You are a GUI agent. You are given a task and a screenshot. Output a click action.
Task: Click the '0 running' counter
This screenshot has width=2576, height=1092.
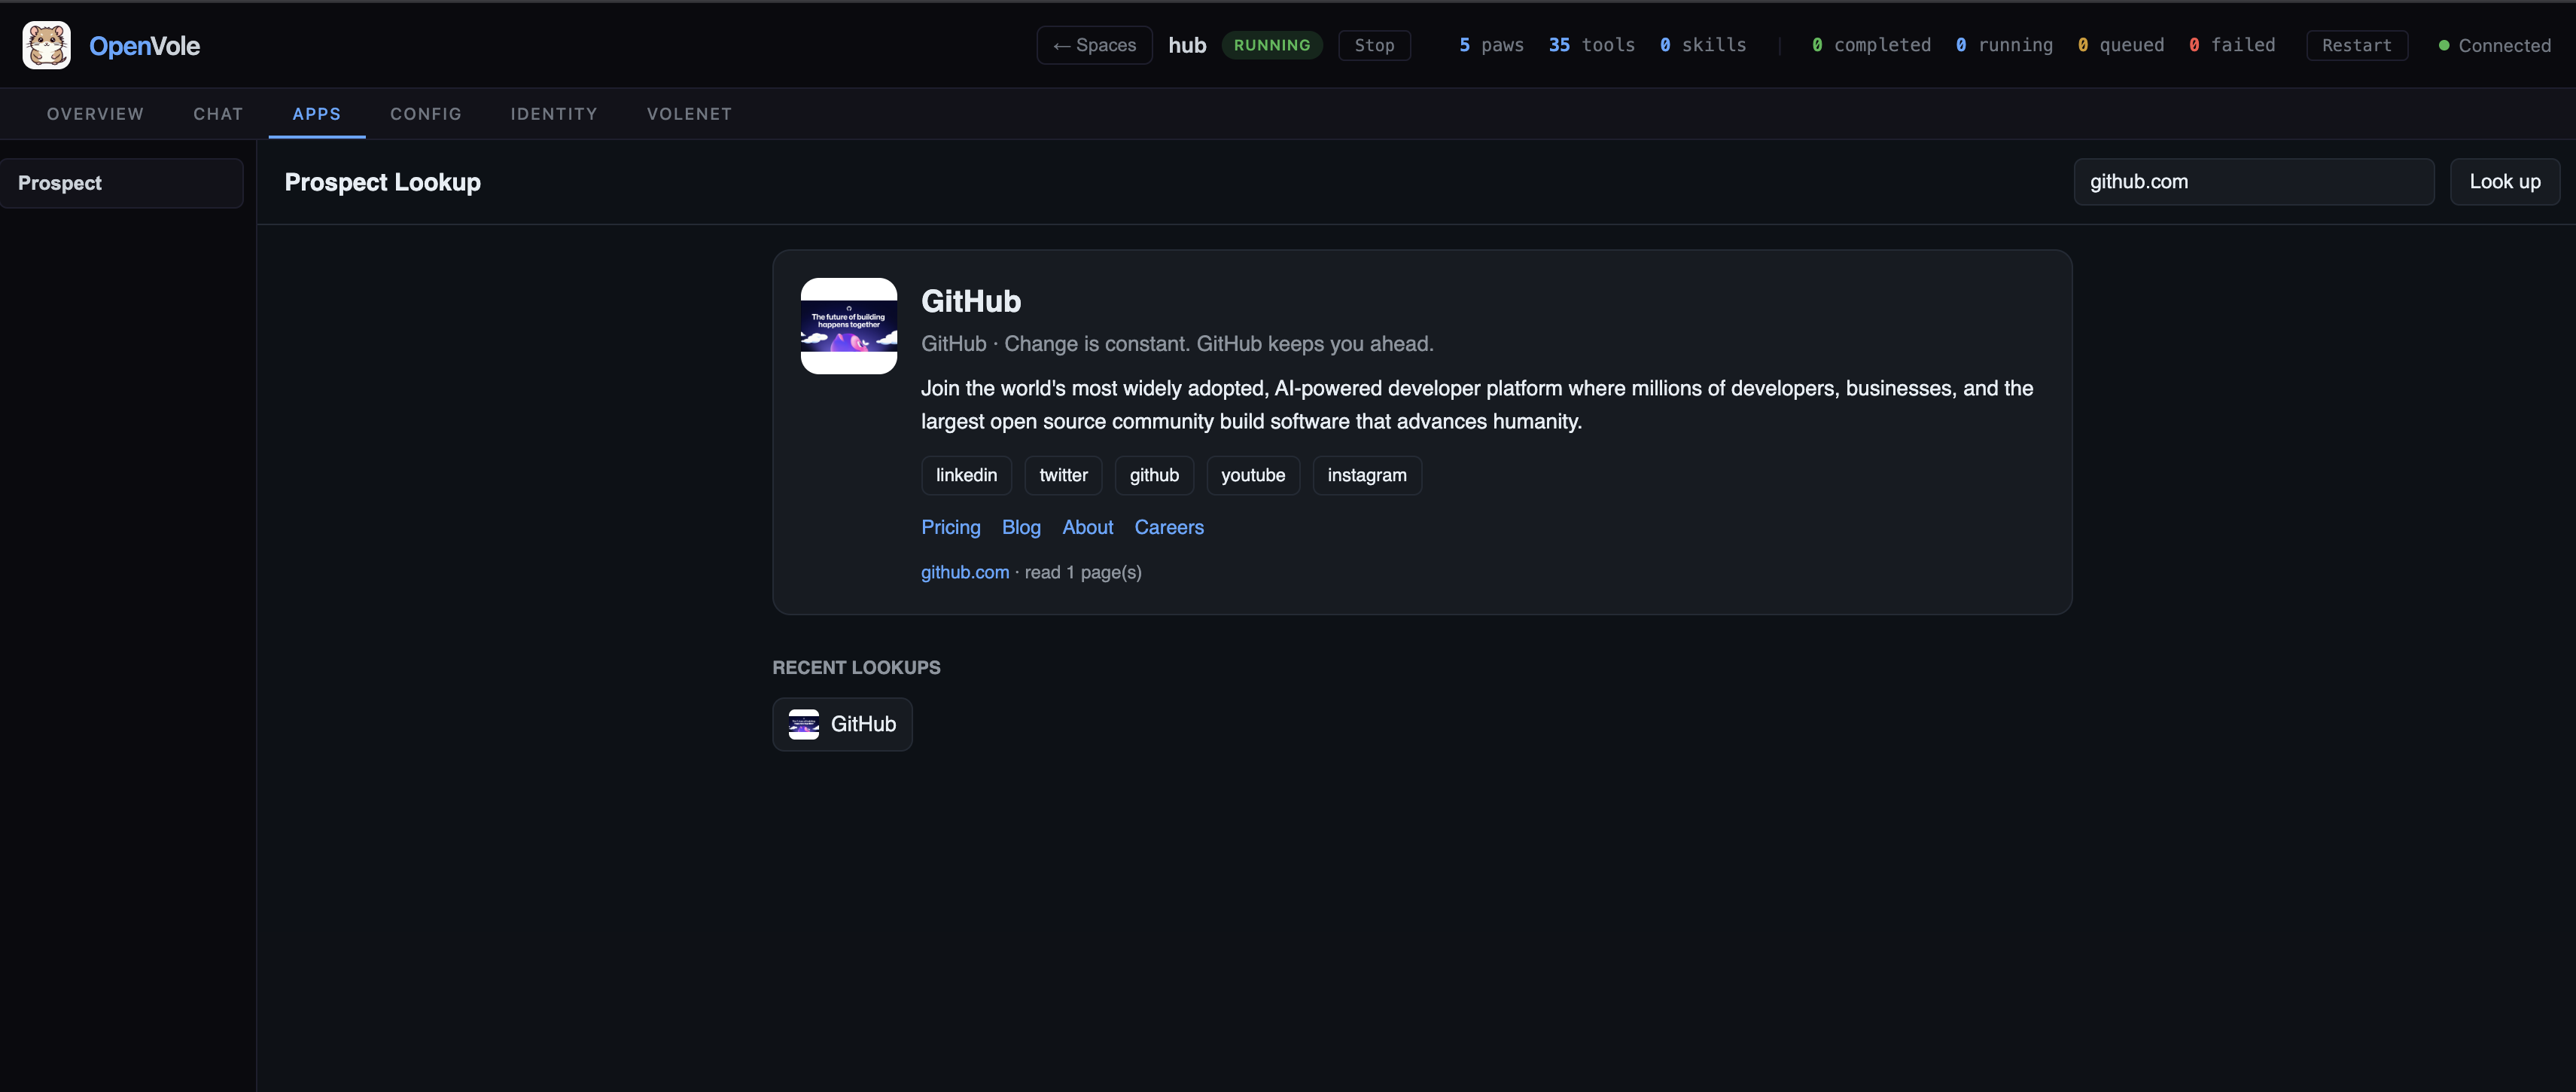[x=2004, y=45]
